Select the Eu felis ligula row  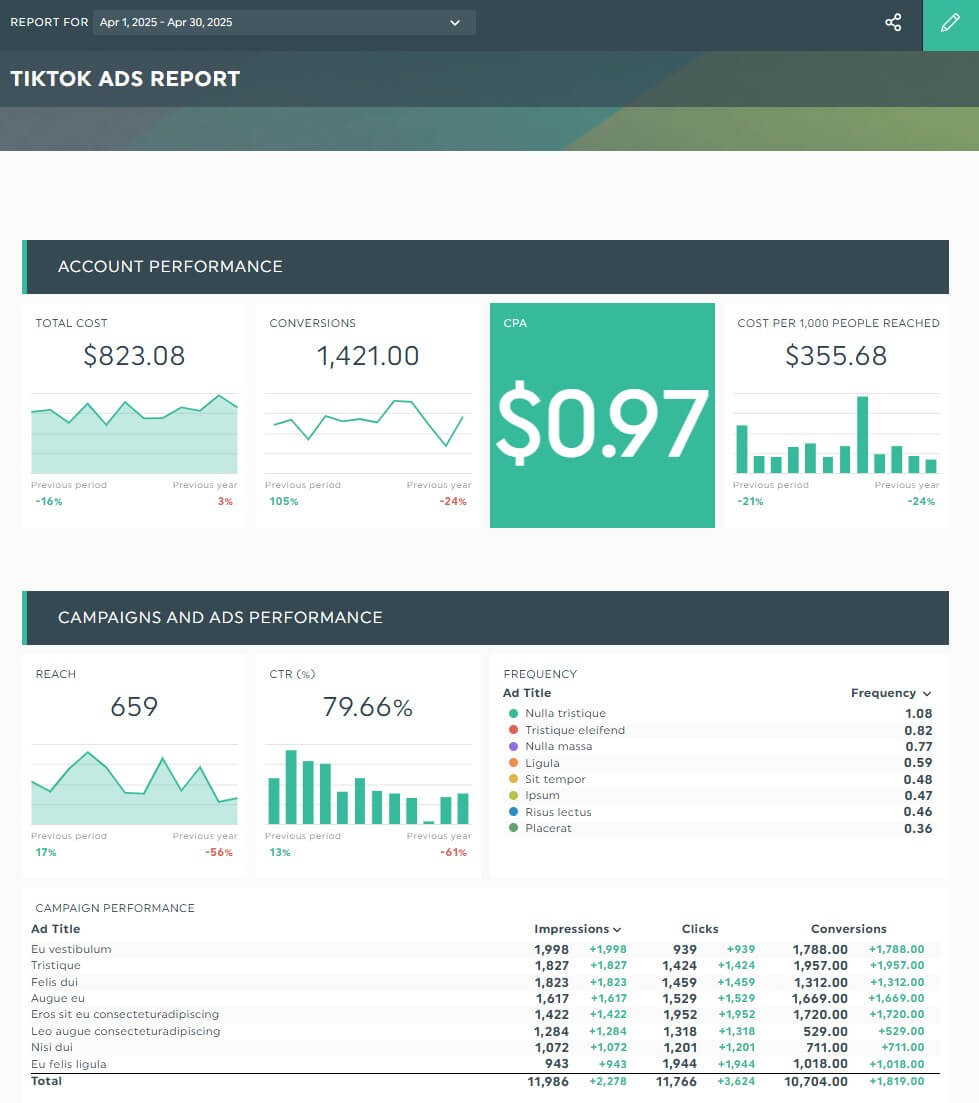click(485, 1064)
